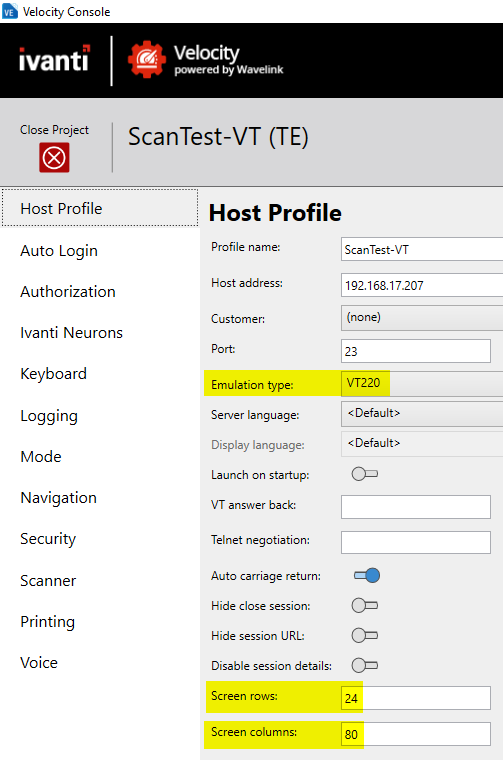Click the Host Profile heading
The image size is (503, 760).
click(x=275, y=213)
